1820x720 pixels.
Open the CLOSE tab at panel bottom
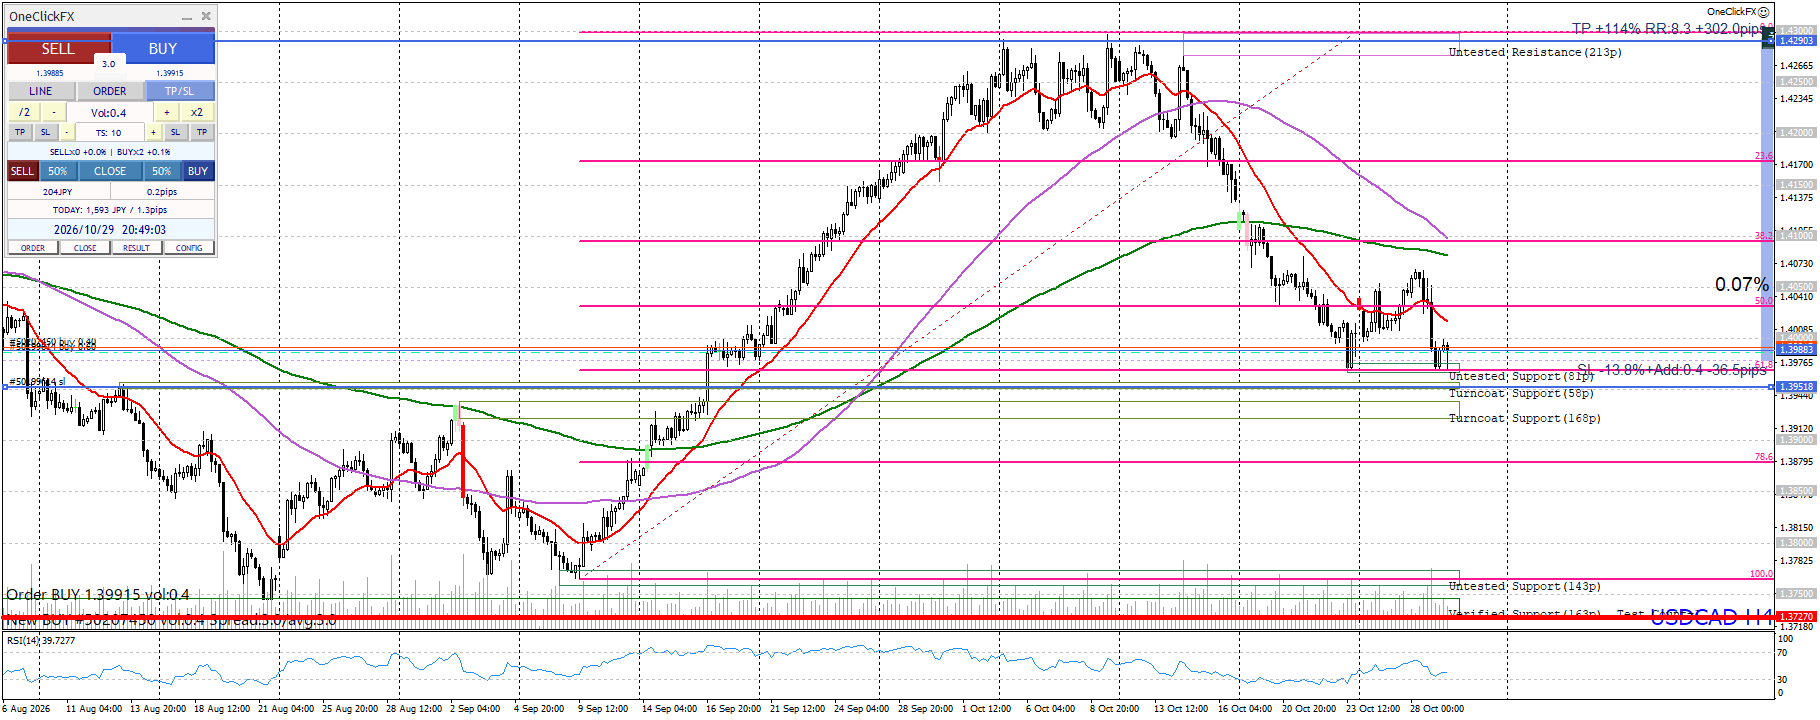[85, 248]
